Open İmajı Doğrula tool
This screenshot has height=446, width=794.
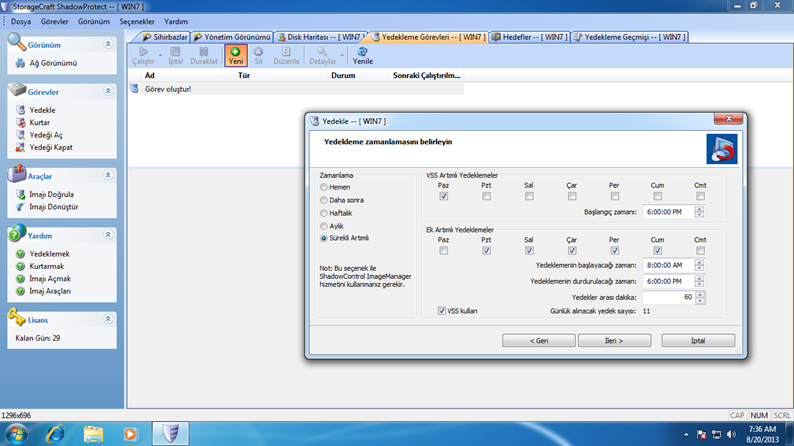click(51, 194)
